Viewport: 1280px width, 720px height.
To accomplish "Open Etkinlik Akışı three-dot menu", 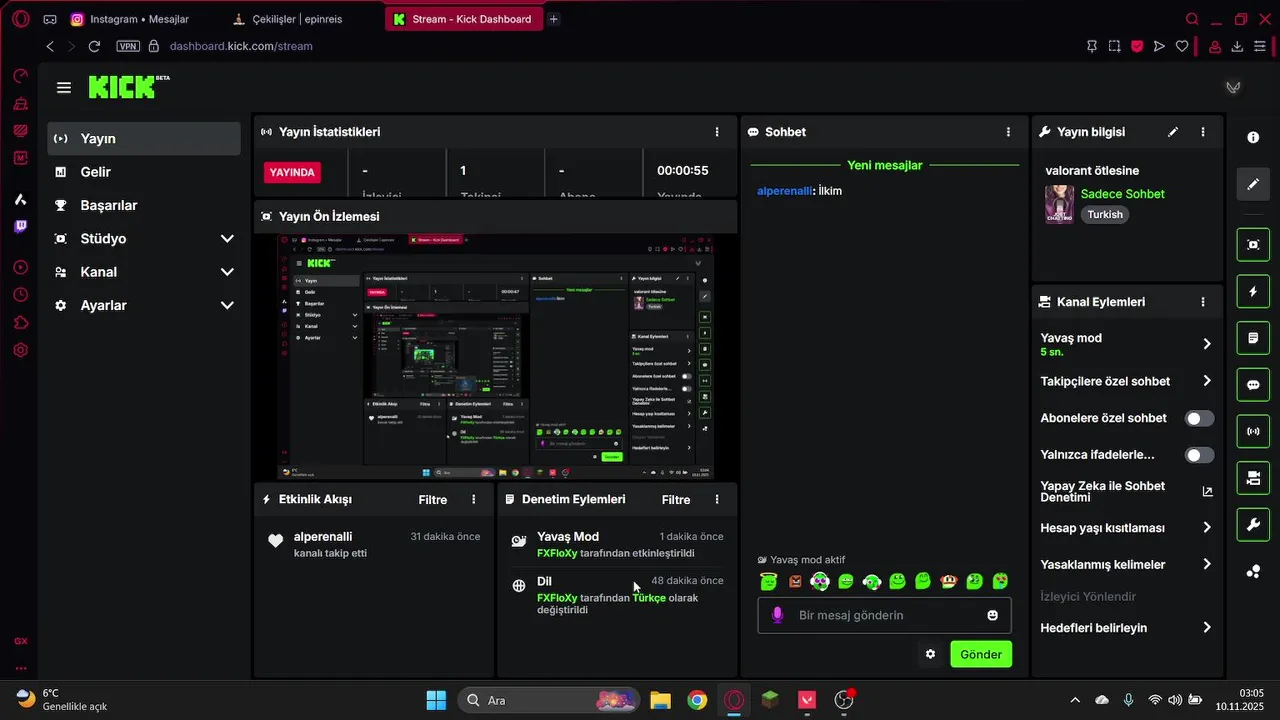I will 474,499.
